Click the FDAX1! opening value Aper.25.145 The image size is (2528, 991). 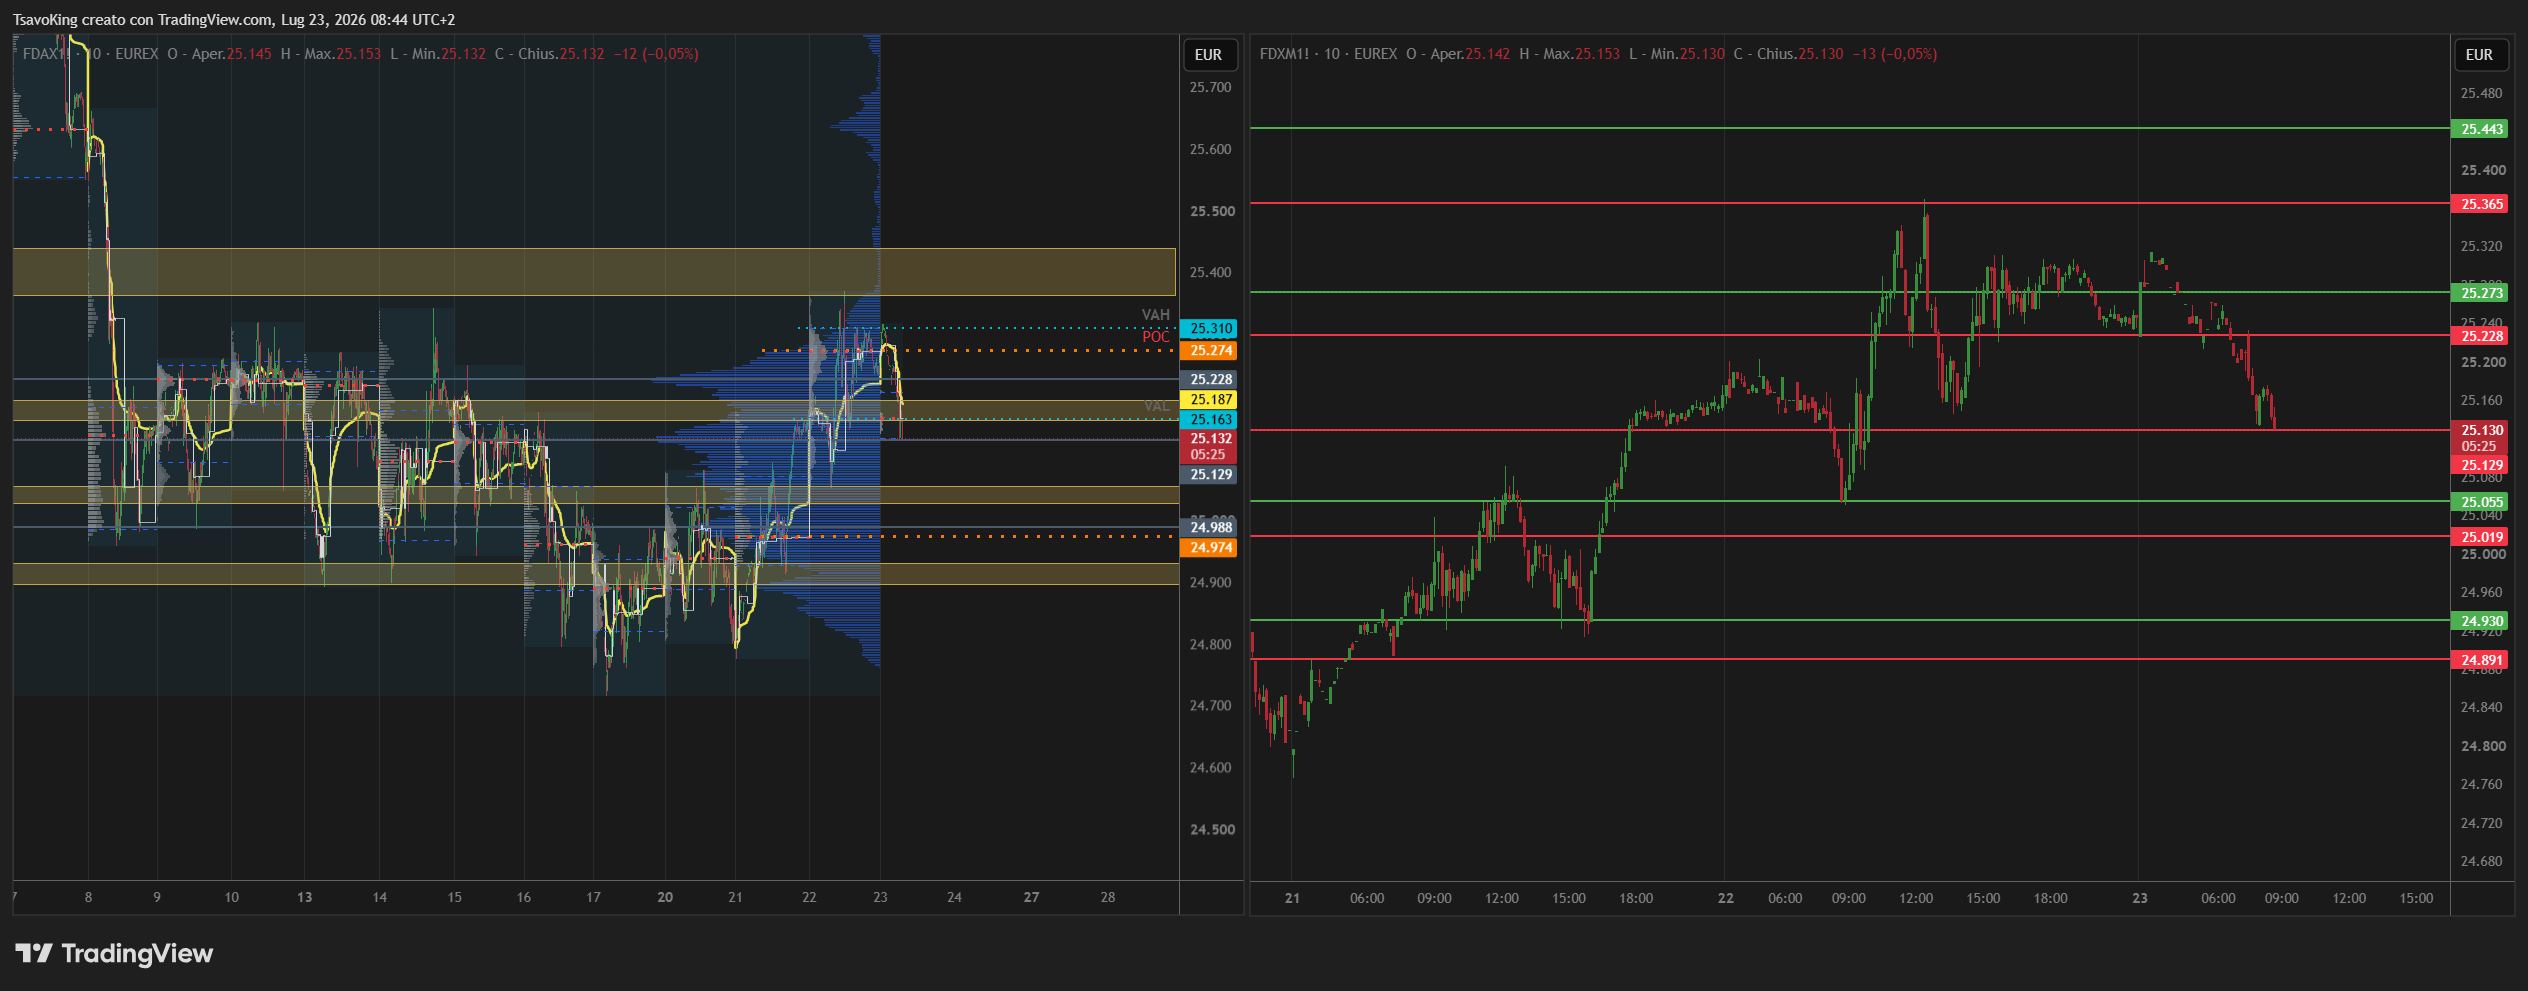click(x=232, y=54)
